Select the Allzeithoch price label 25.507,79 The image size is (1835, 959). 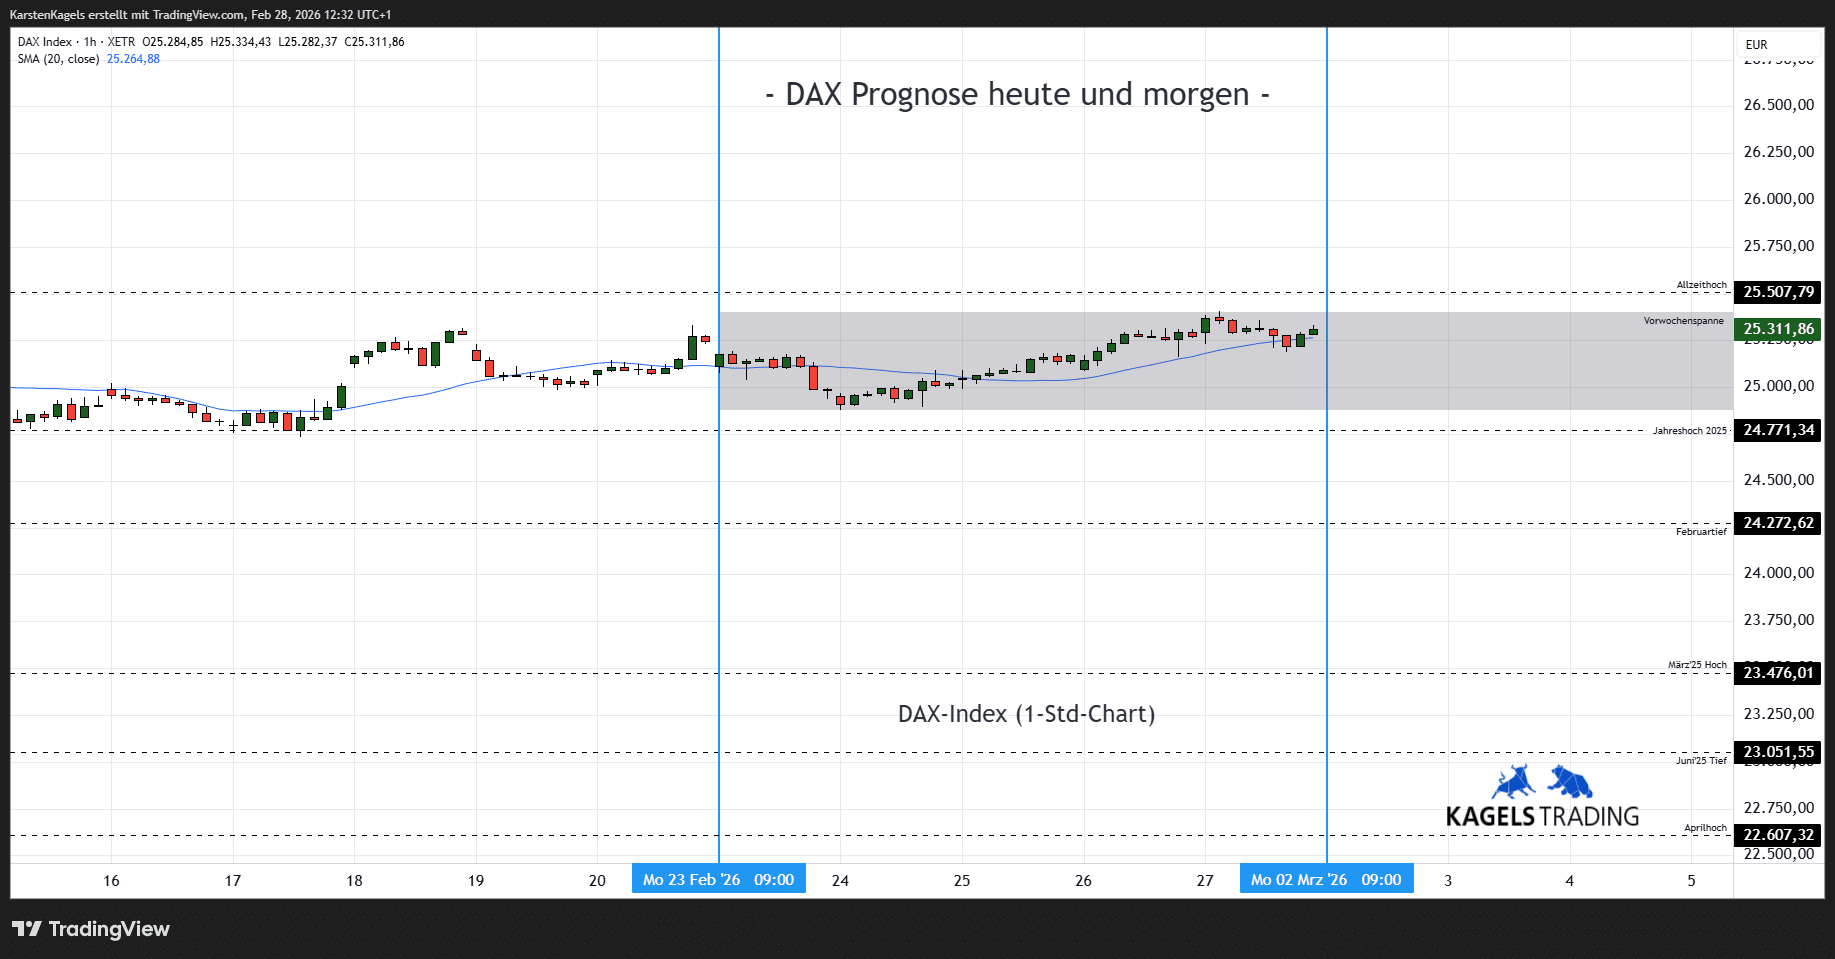(1777, 292)
